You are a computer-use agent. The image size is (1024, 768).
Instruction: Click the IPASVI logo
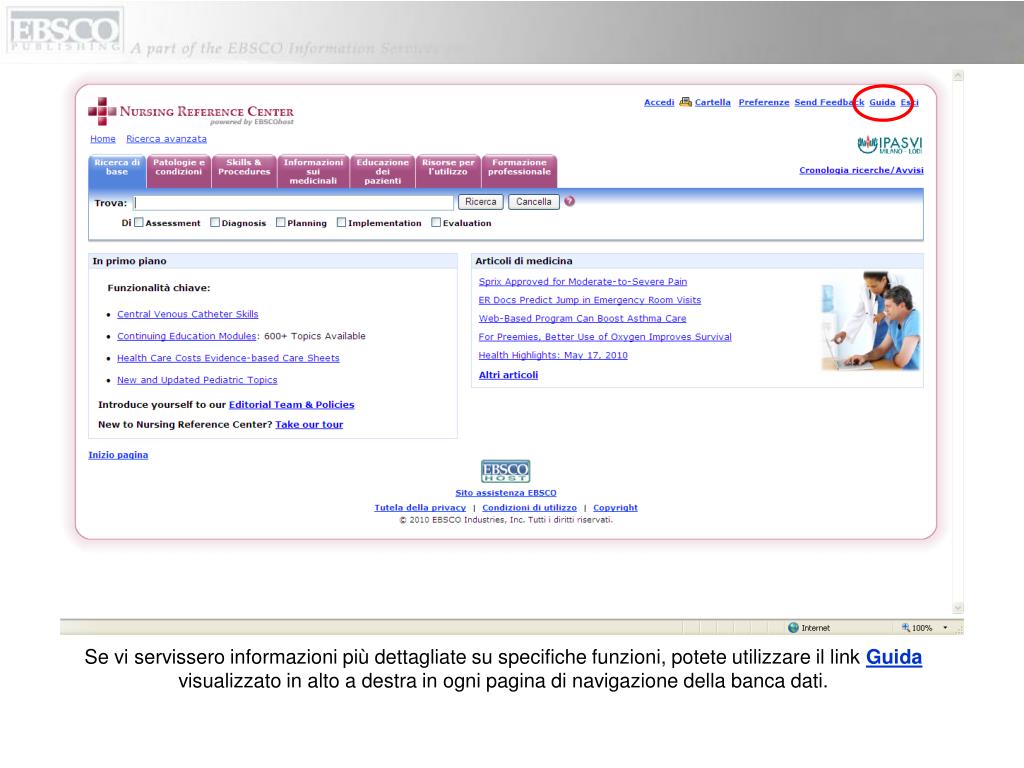(x=889, y=144)
